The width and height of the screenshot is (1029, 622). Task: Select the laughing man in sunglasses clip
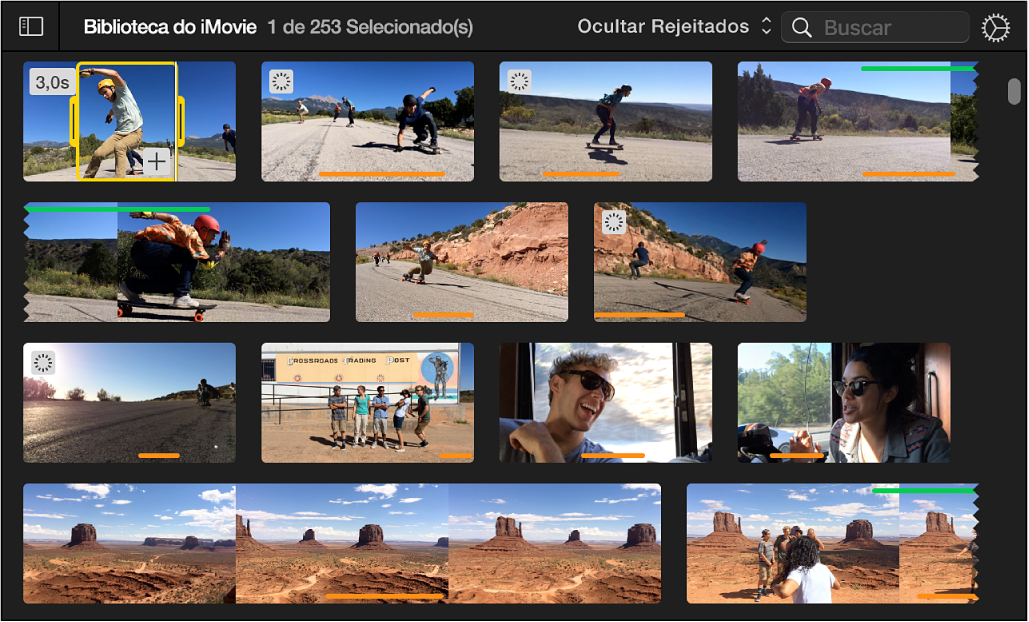[x=605, y=402]
